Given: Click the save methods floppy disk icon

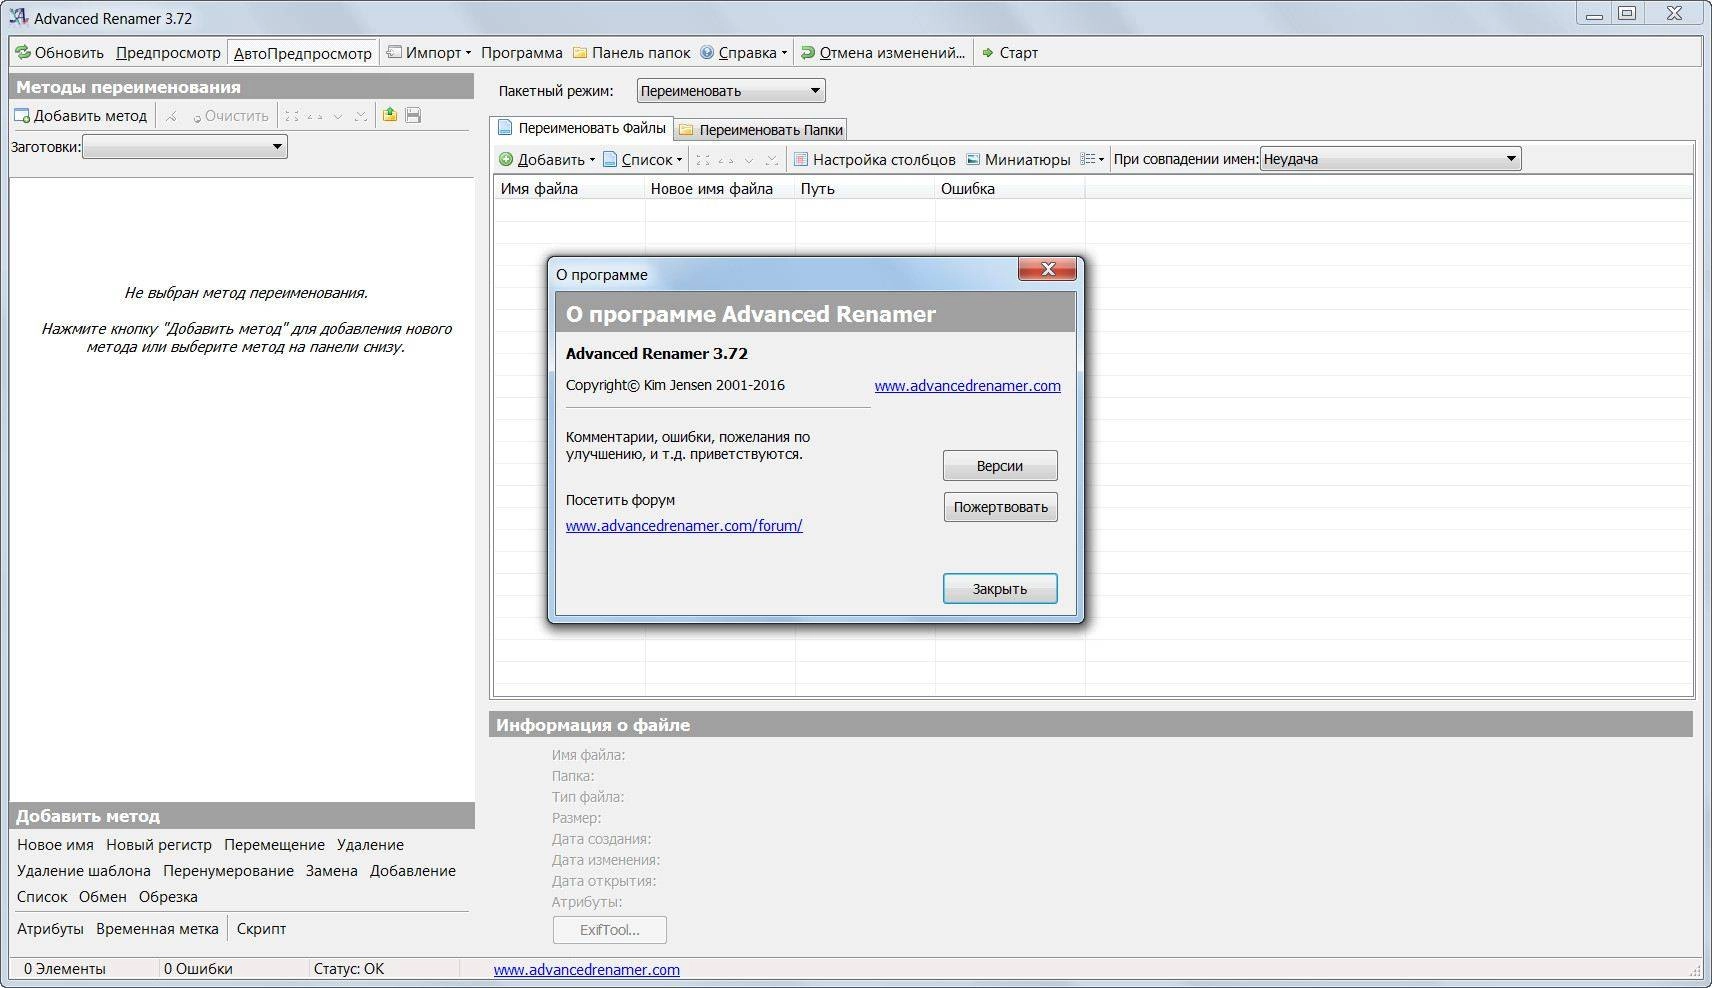Looking at the screenshot, I should (413, 115).
